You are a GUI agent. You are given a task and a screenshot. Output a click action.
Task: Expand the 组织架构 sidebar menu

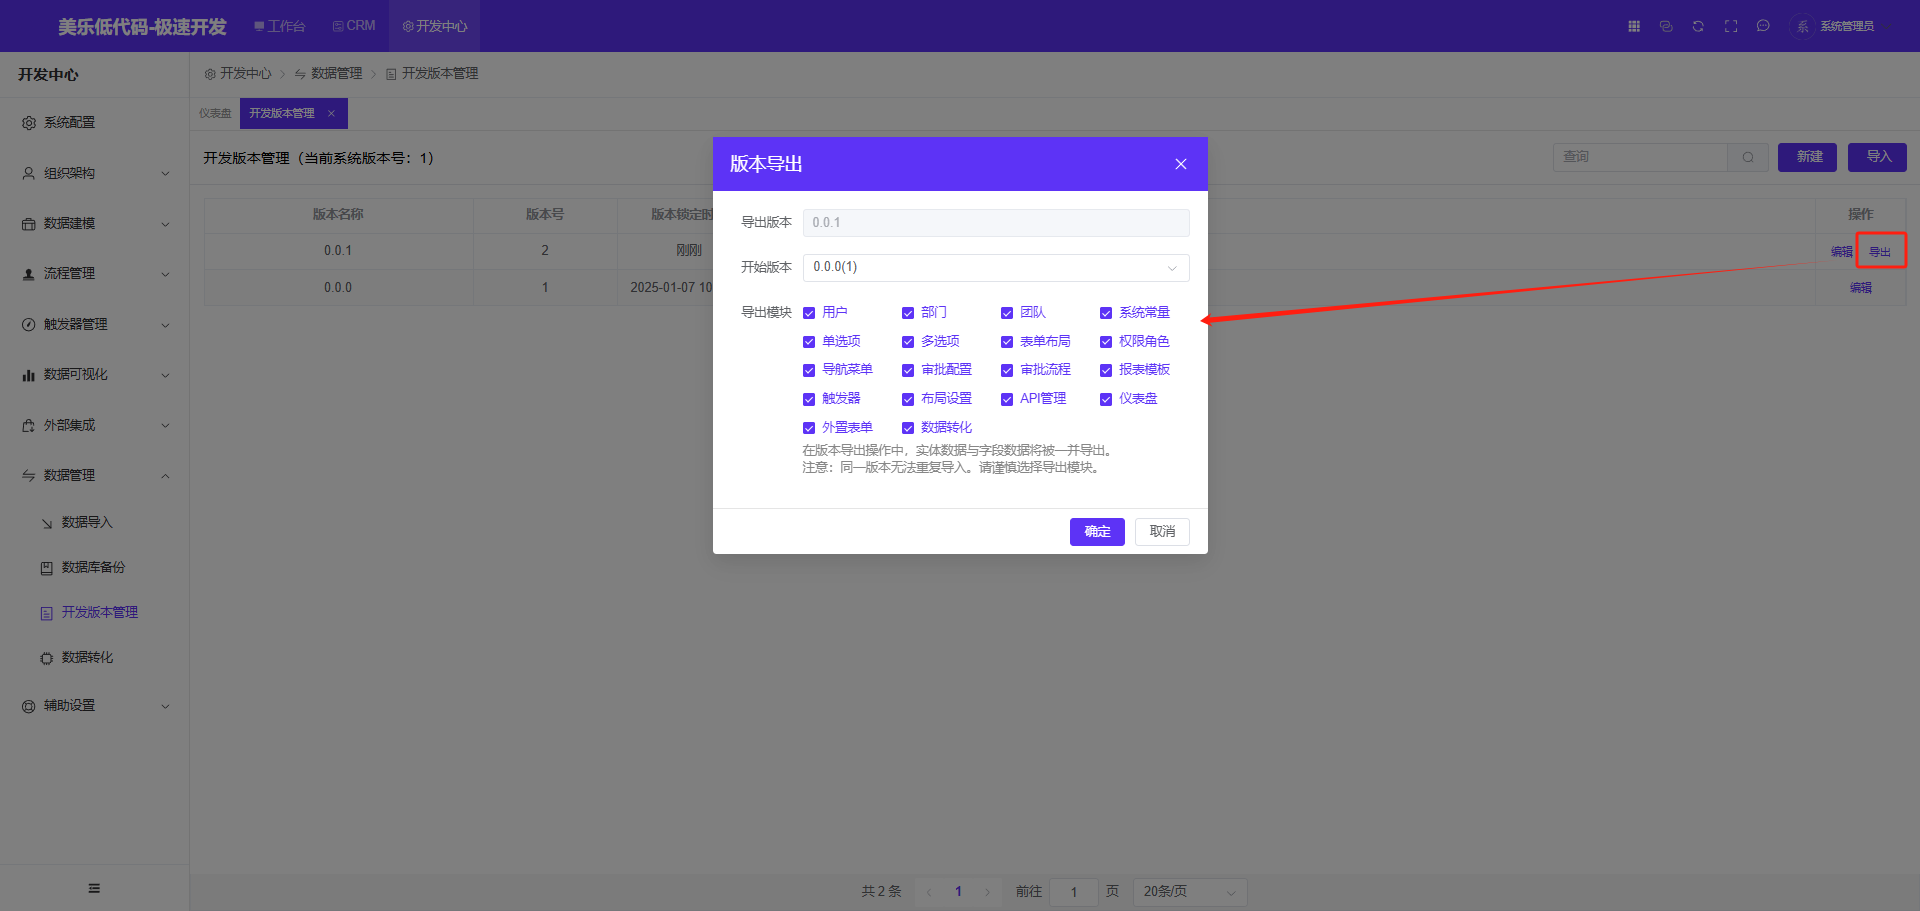[95, 173]
